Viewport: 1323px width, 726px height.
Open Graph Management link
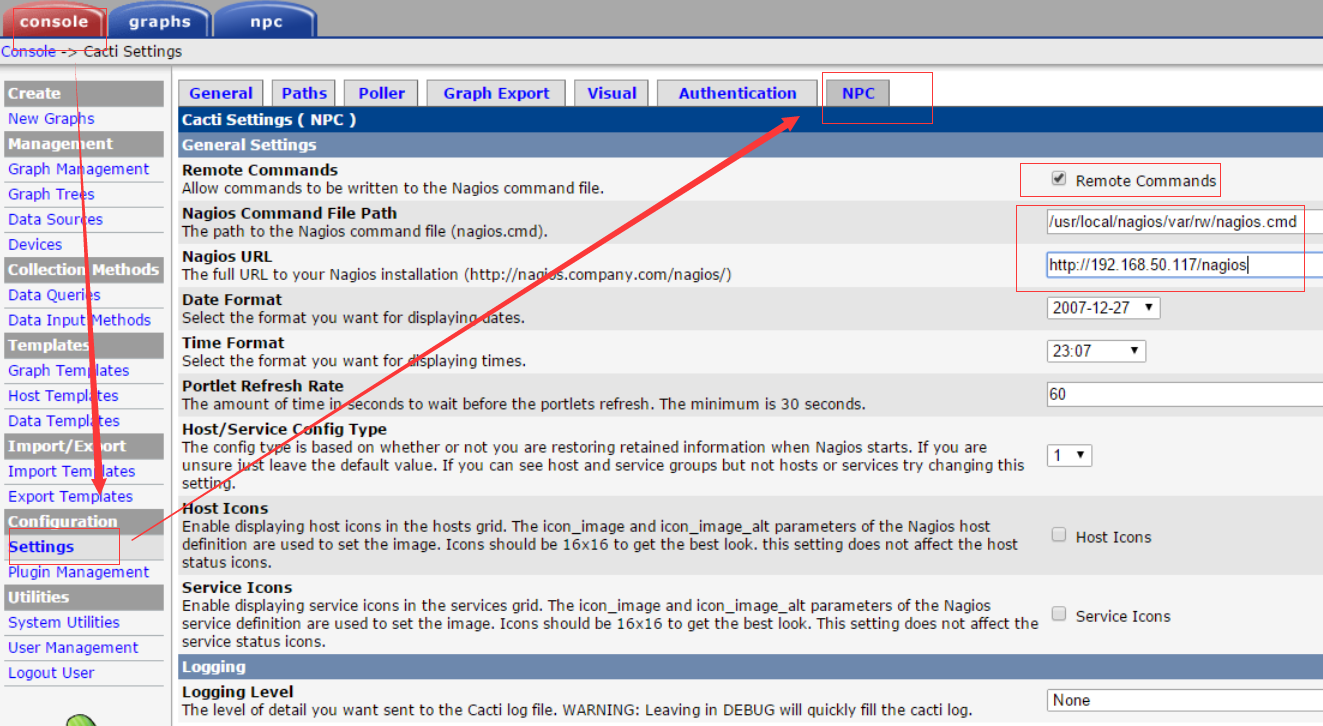pyautogui.click(x=78, y=169)
